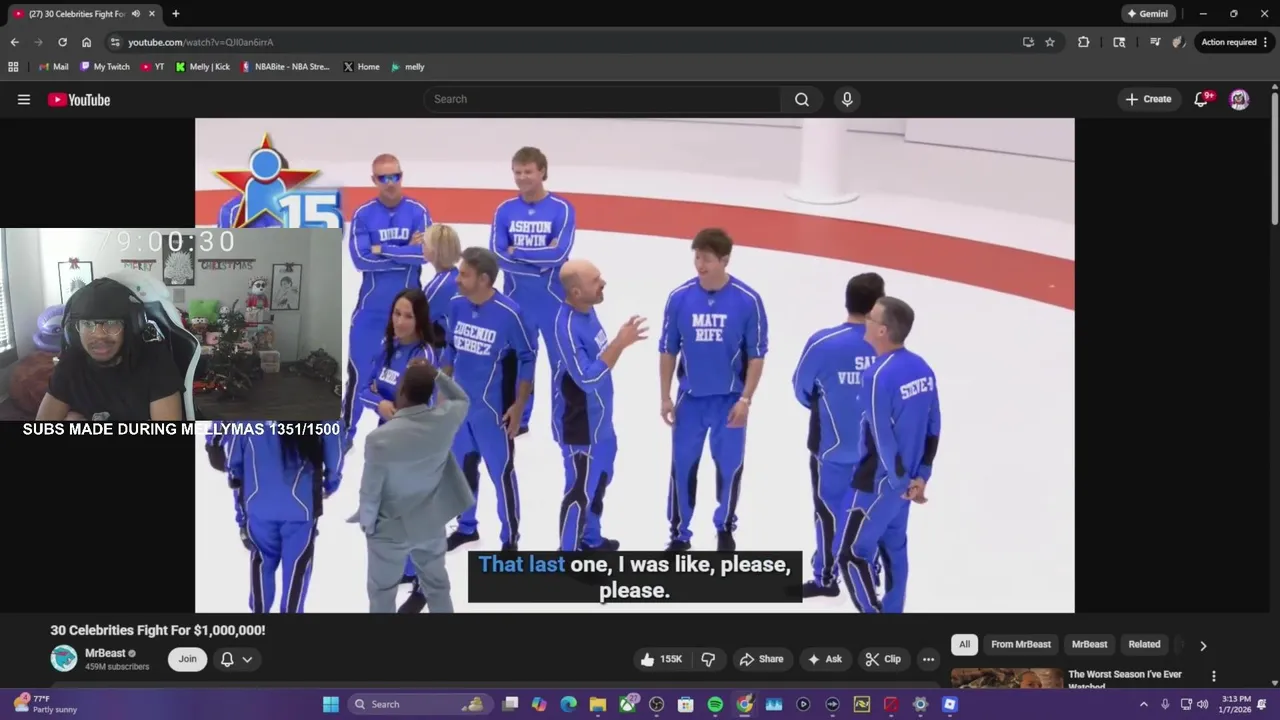Click the Join channel button

coord(187,659)
